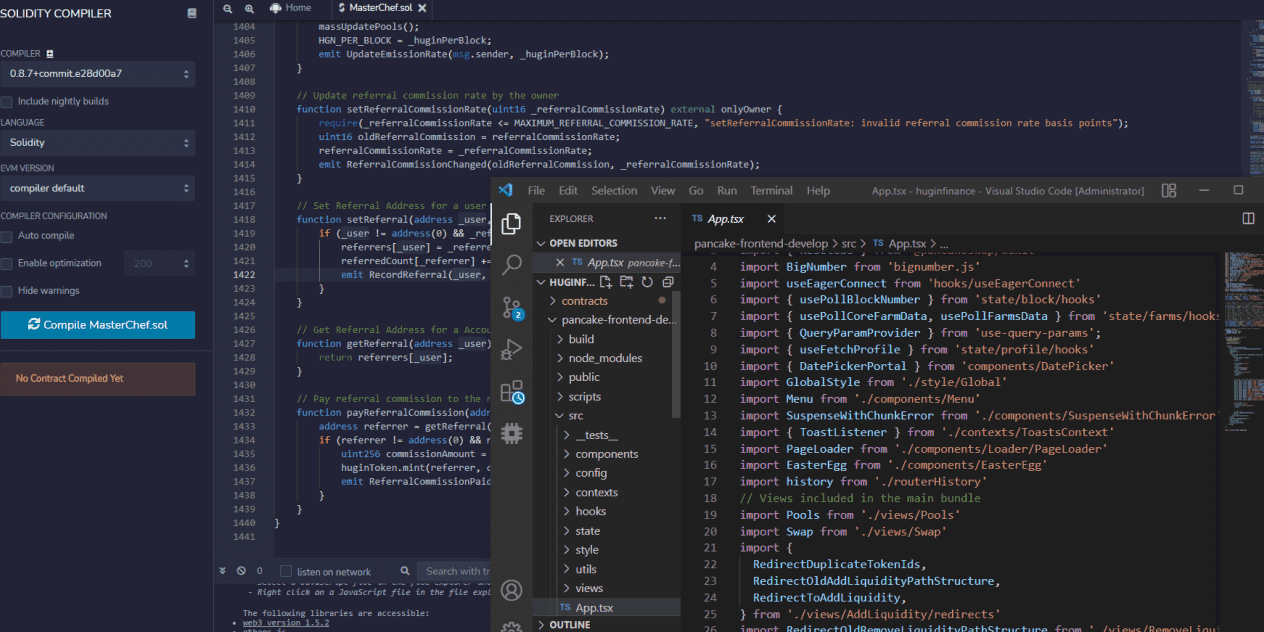Click Compile MasterChef.sol button
This screenshot has height=632, width=1264.
pos(98,325)
